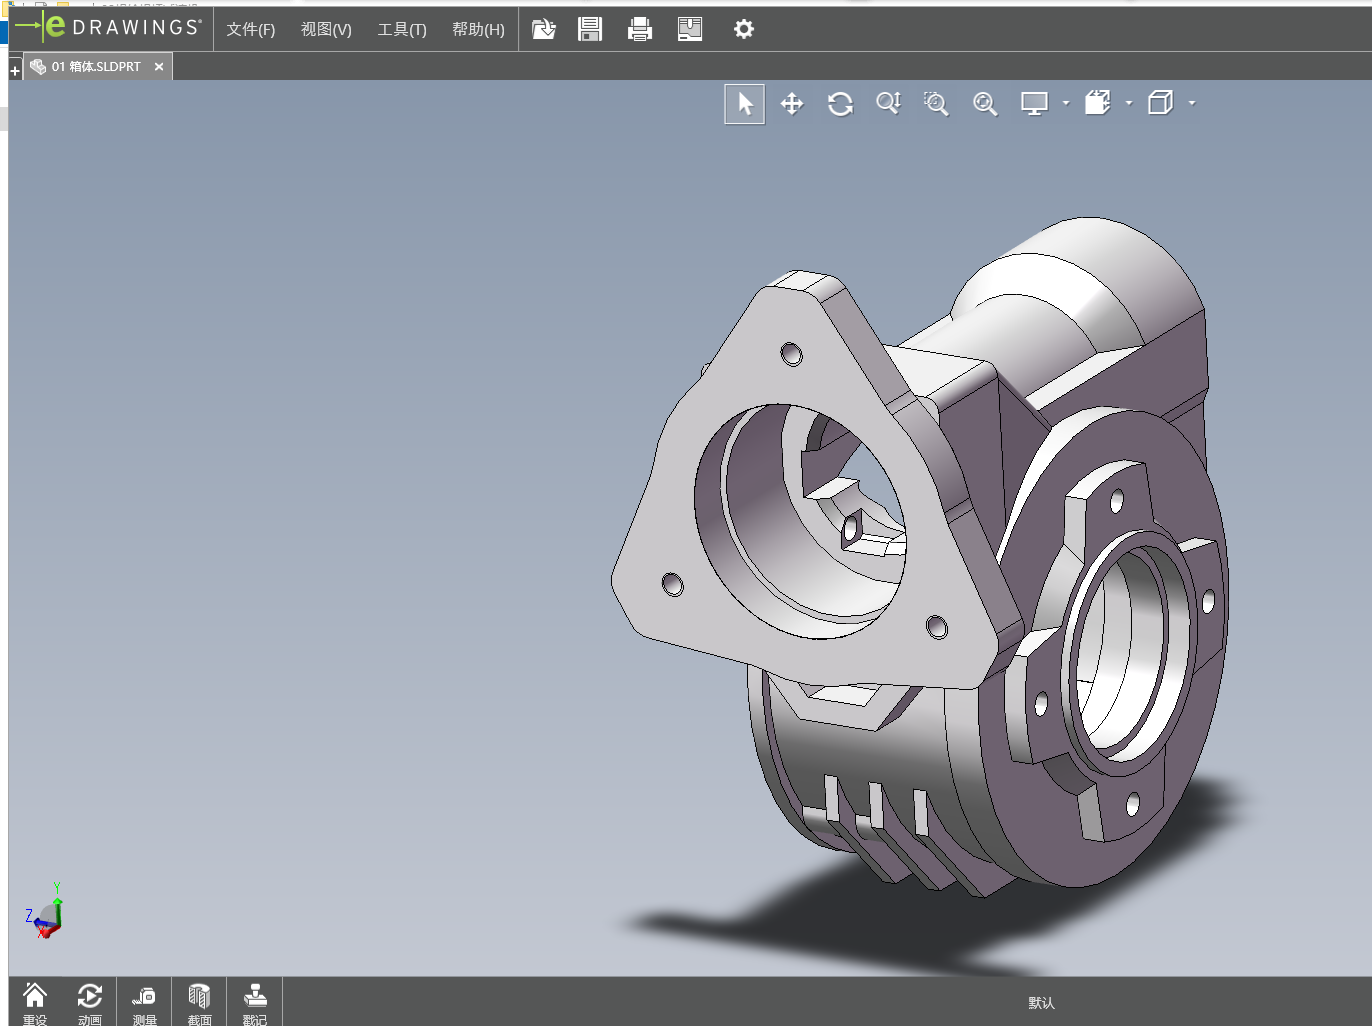Click the 重设 home reset button
Screen dimensions: 1372x1026
tap(35, 1003)
